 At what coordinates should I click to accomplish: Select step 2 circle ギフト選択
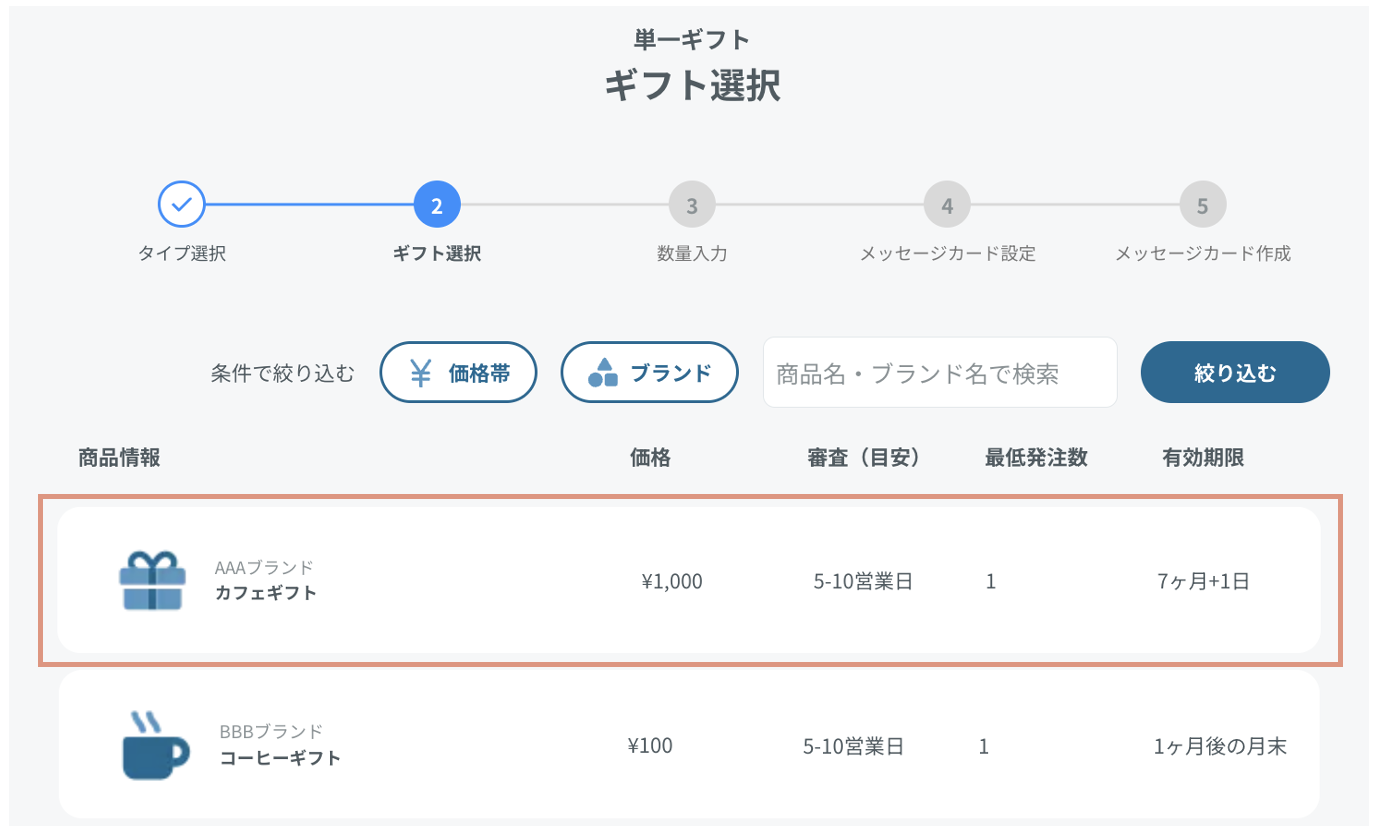point(437,206)
